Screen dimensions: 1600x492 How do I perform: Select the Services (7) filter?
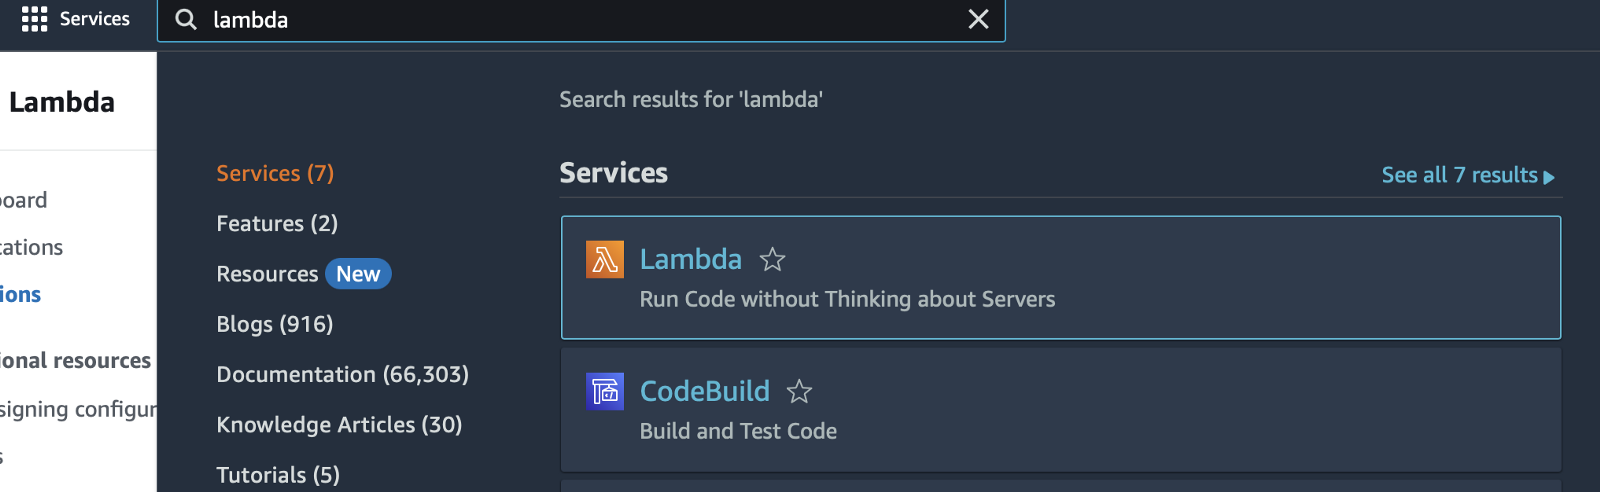click(275, 174)
